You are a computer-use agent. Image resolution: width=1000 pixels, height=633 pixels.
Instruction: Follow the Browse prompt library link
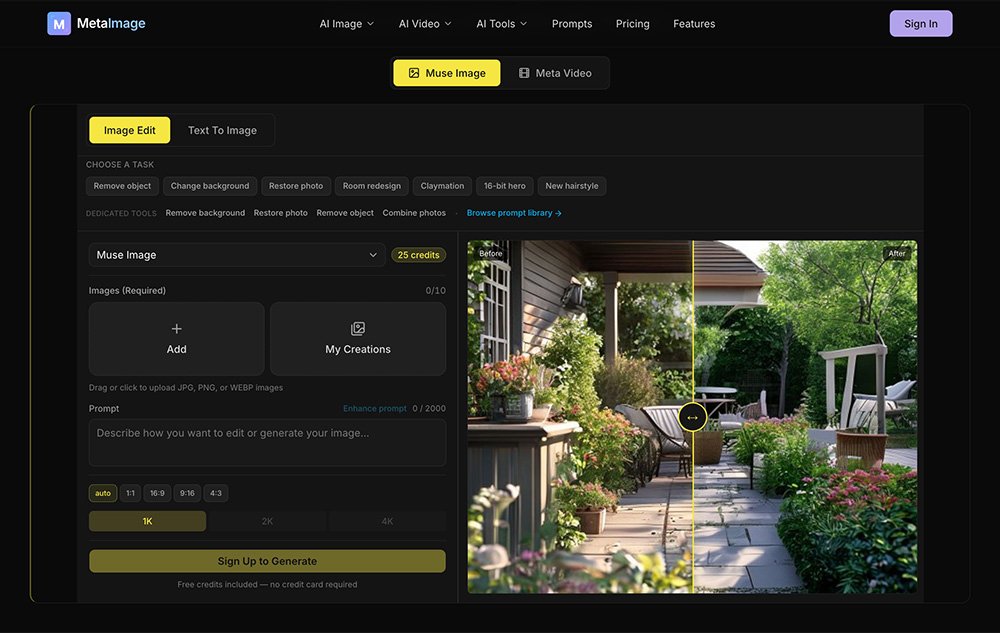[514, 213]
